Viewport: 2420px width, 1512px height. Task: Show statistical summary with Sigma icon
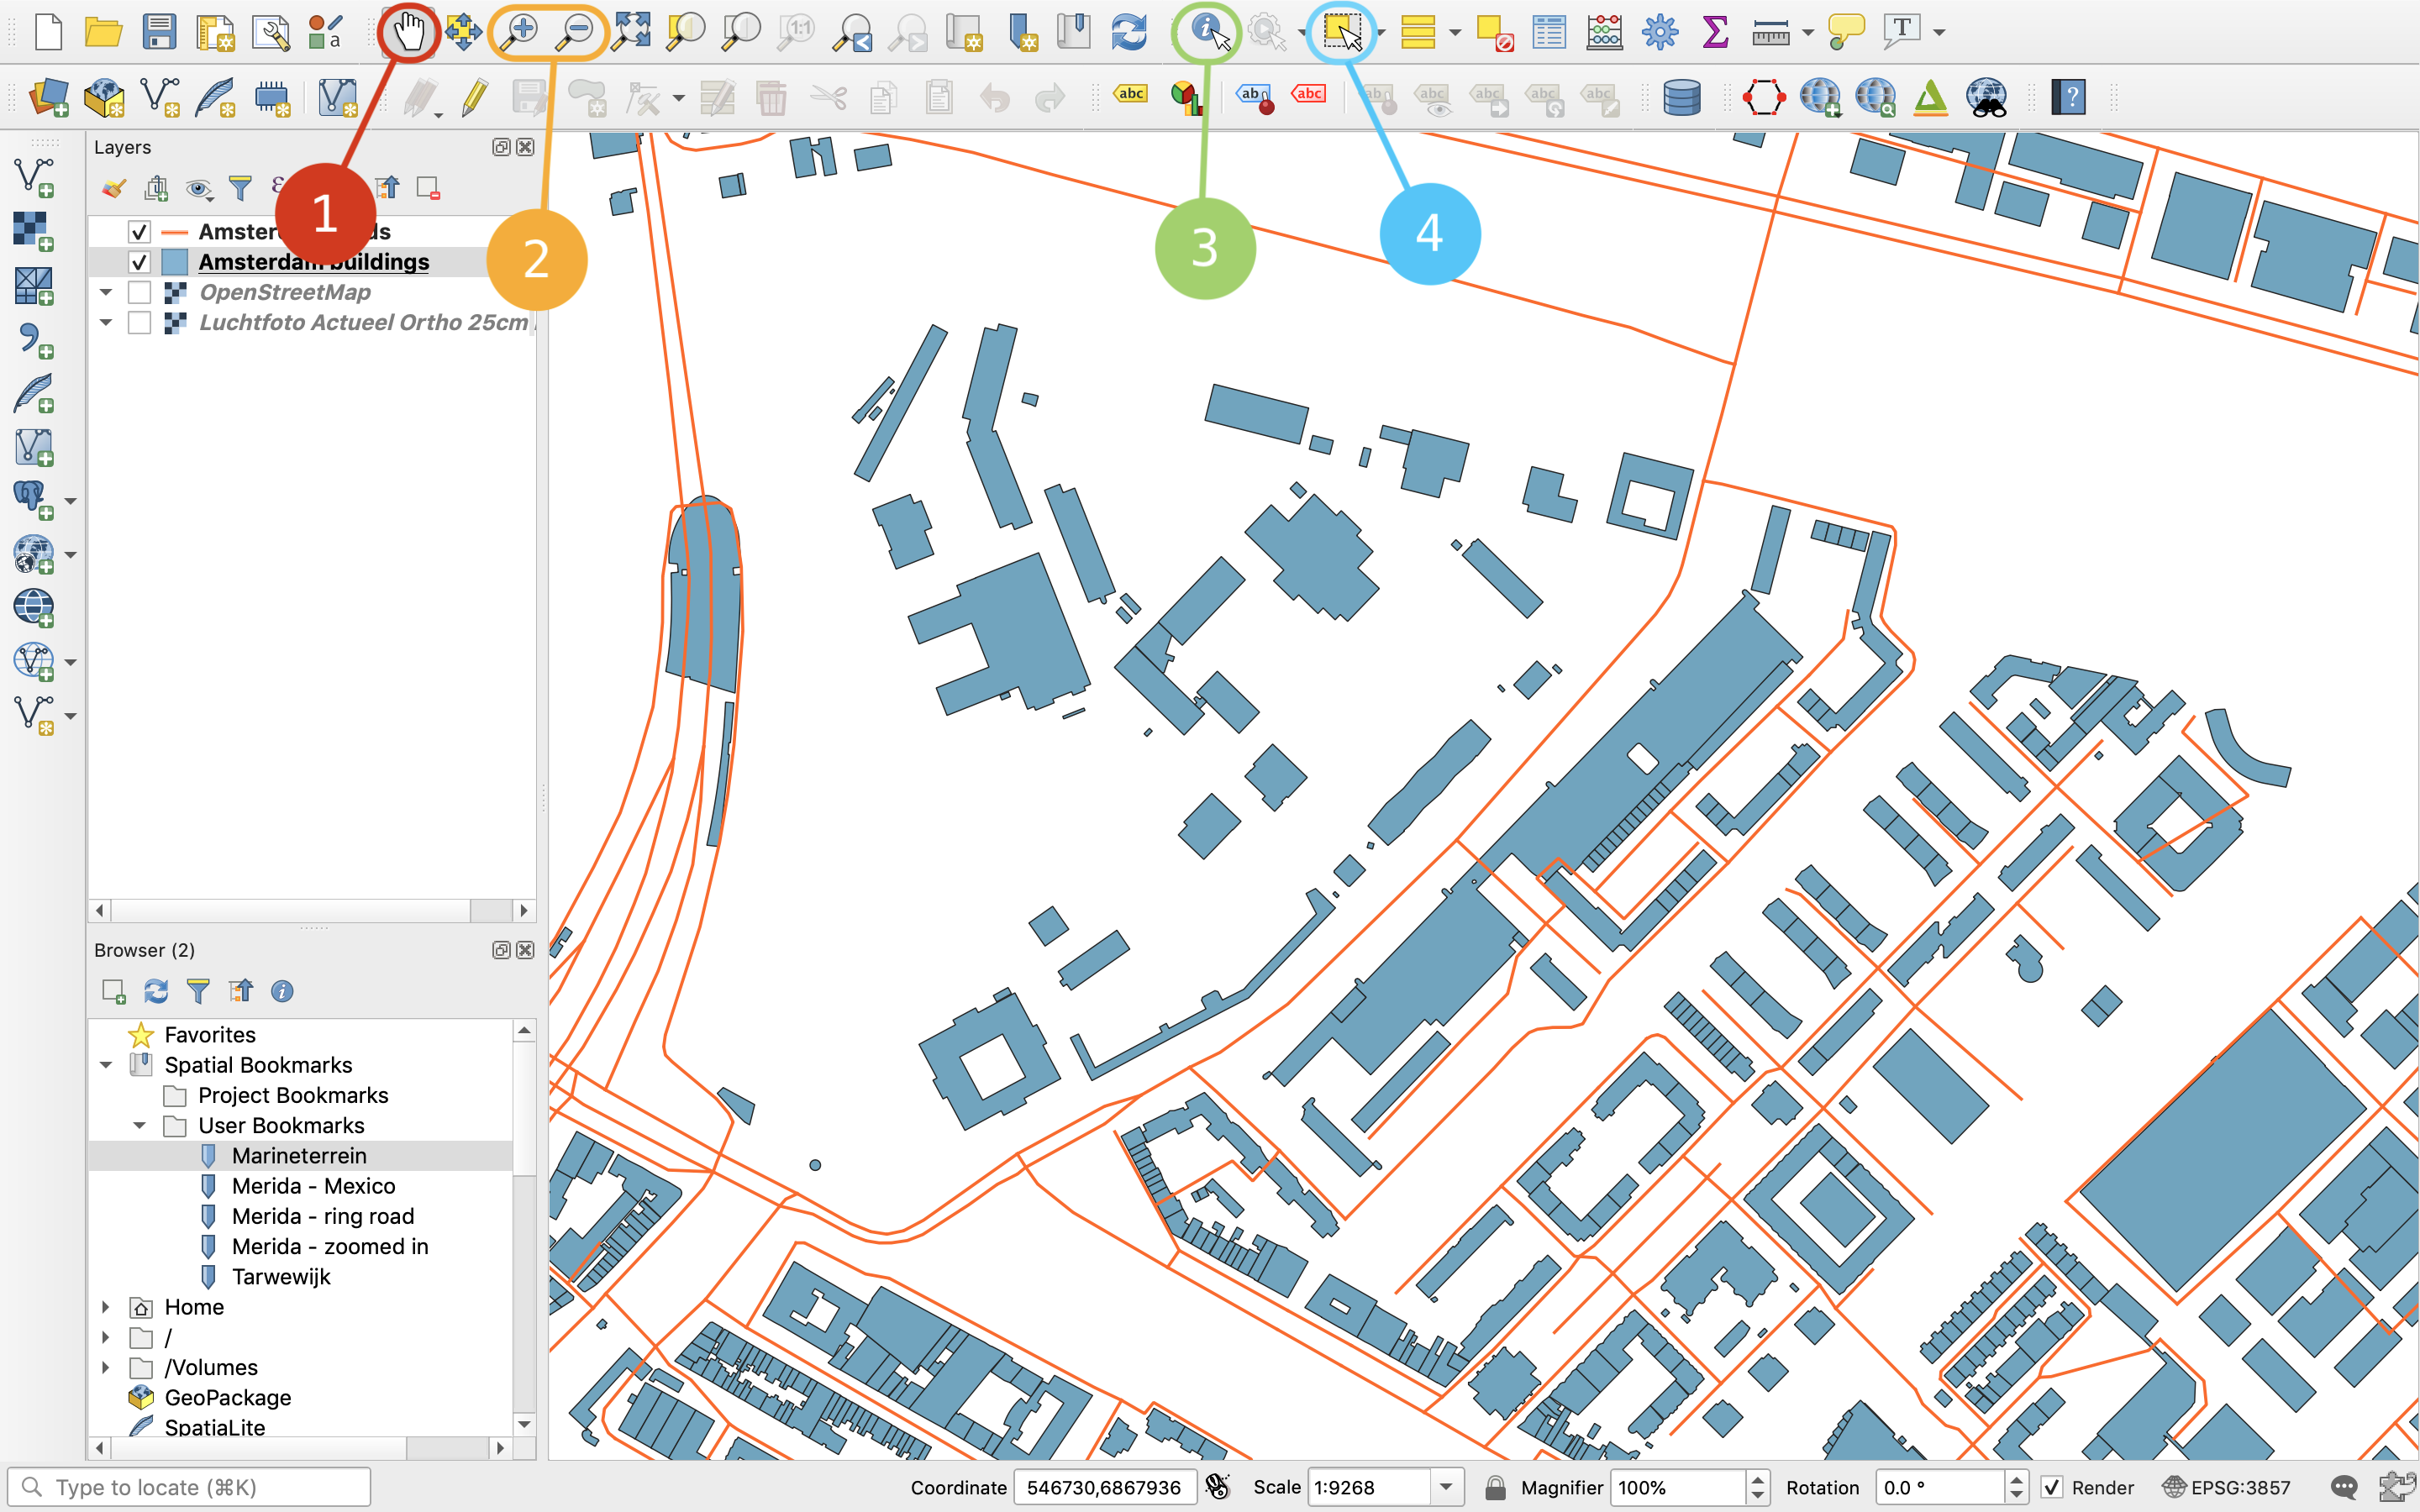(1714, 31)
